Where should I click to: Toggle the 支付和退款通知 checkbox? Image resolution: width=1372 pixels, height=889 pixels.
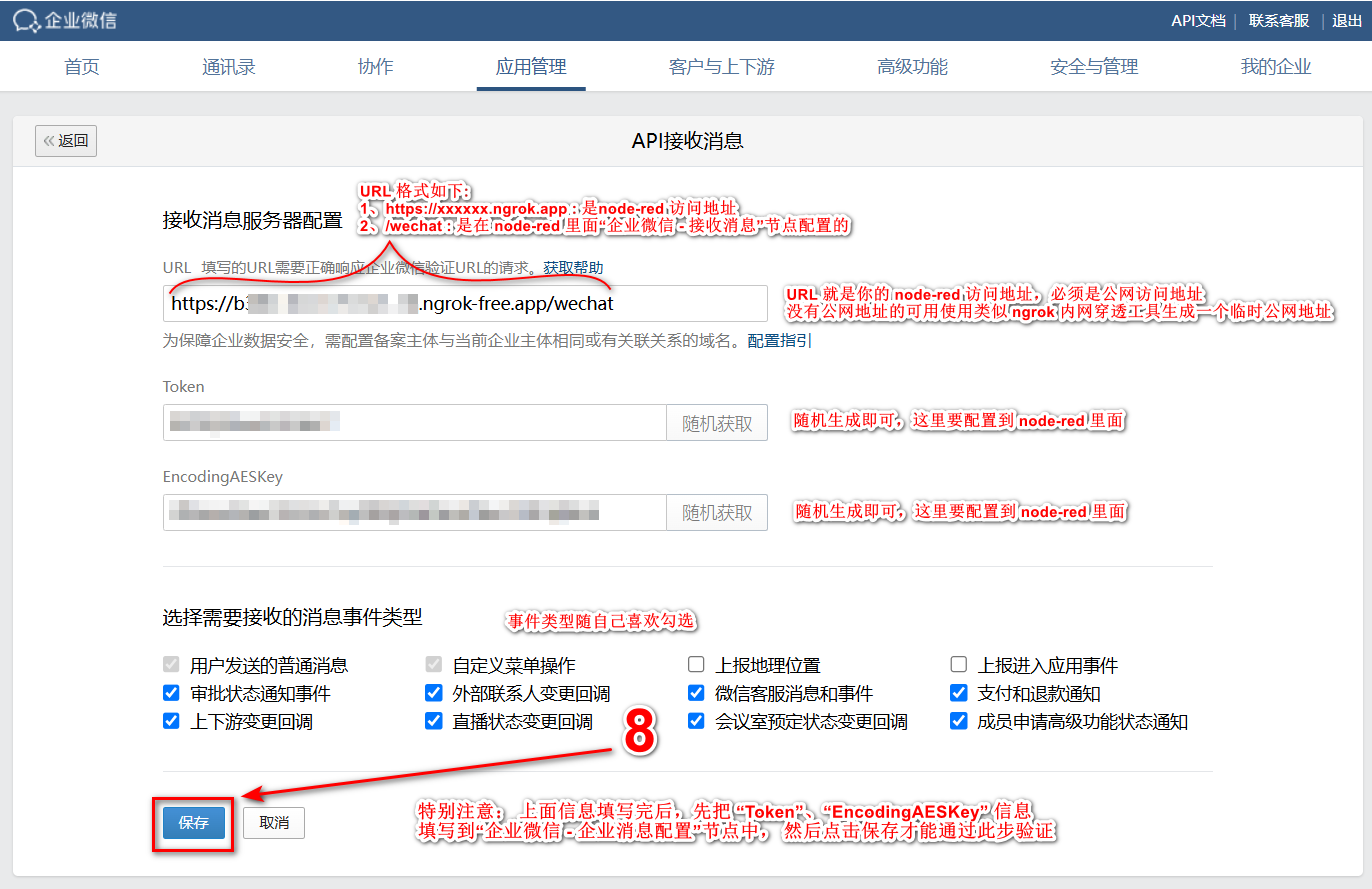(959, 693)
